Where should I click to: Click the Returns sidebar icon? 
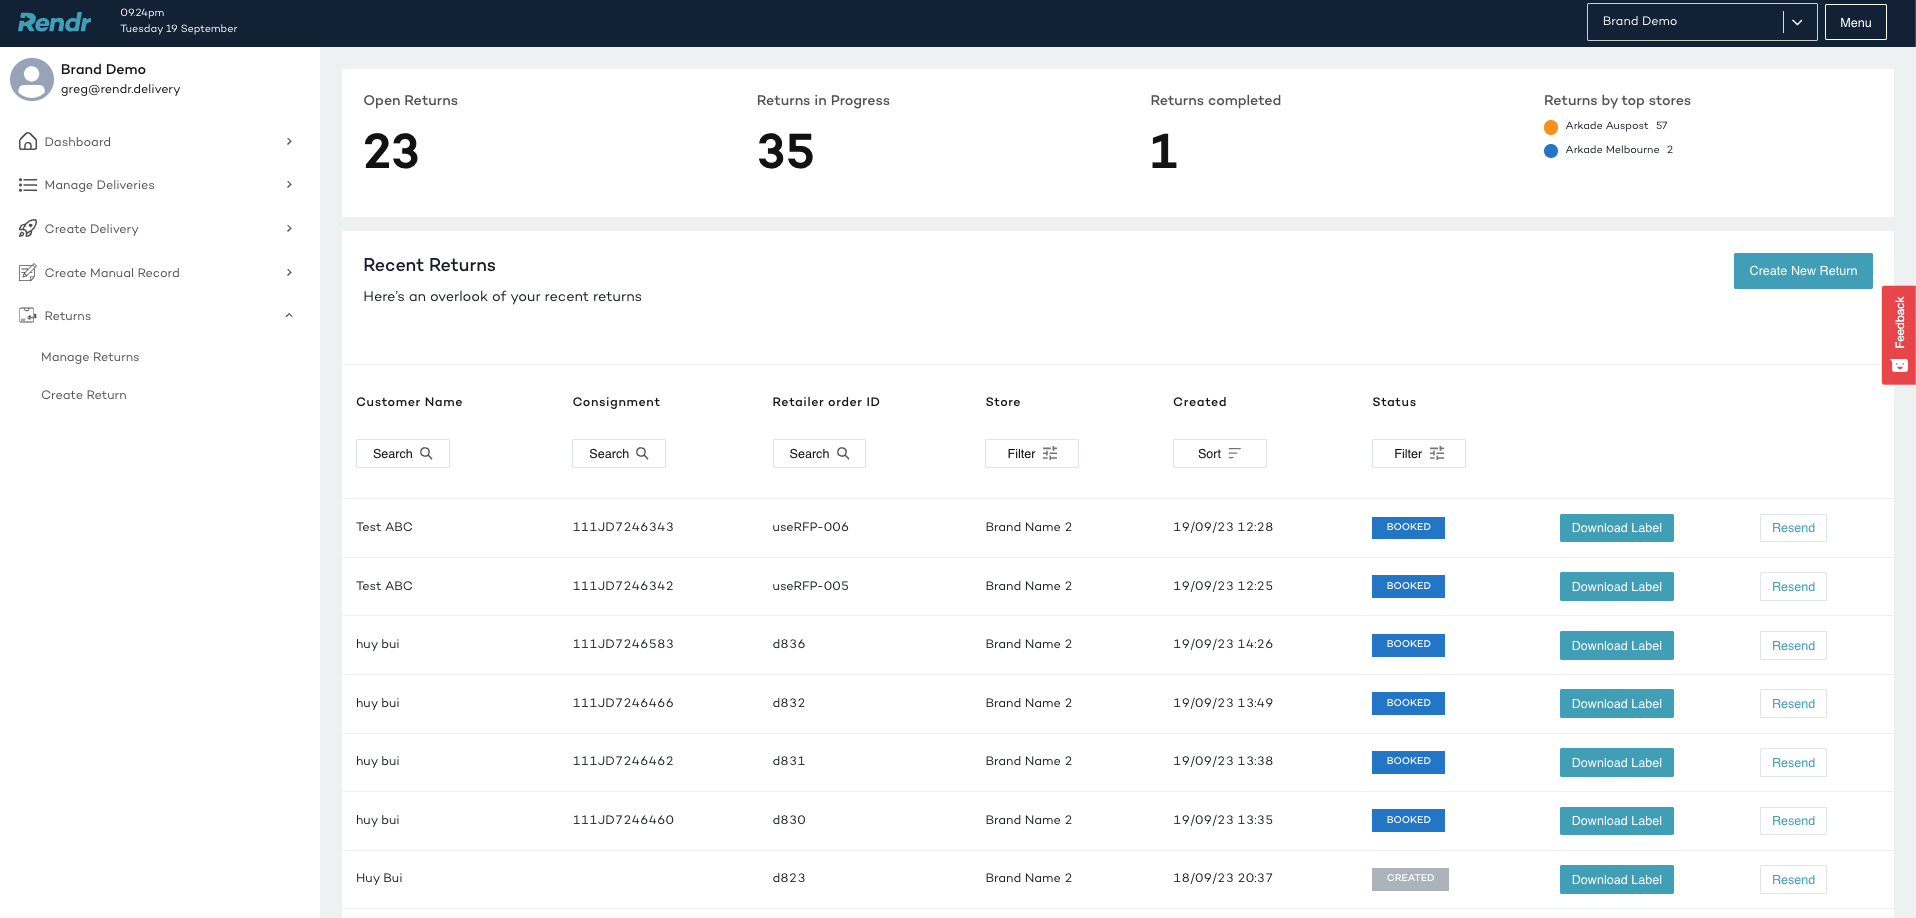(28, 315)
